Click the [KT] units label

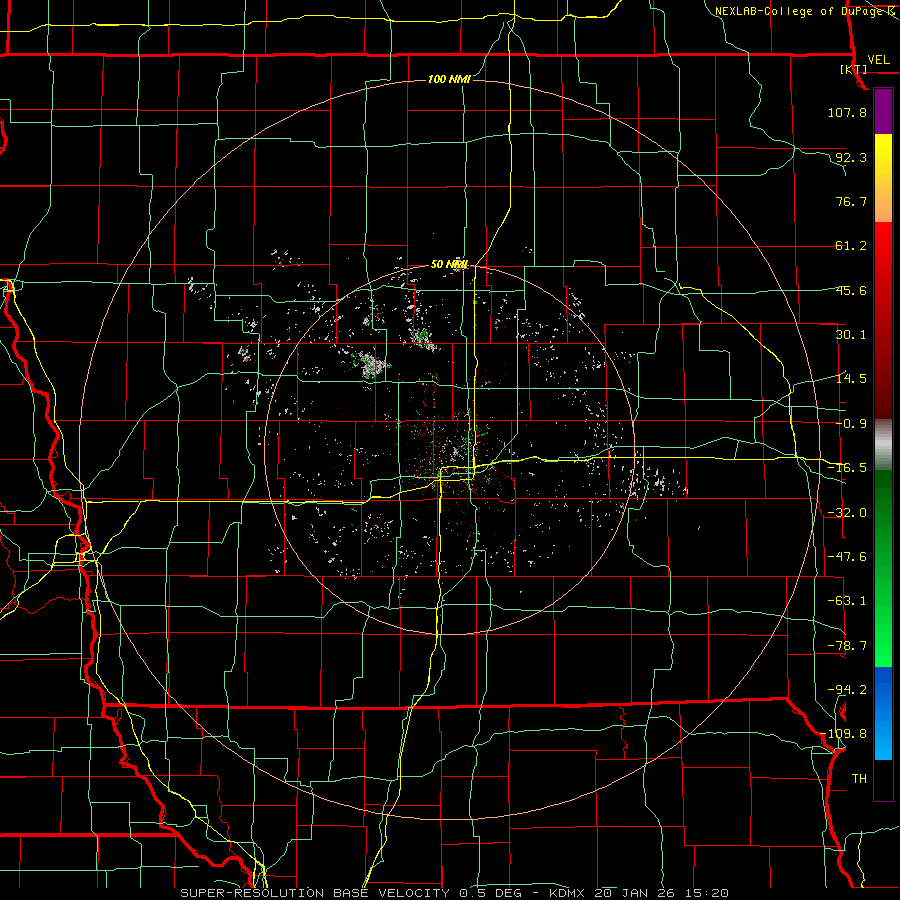pos(854,69)
